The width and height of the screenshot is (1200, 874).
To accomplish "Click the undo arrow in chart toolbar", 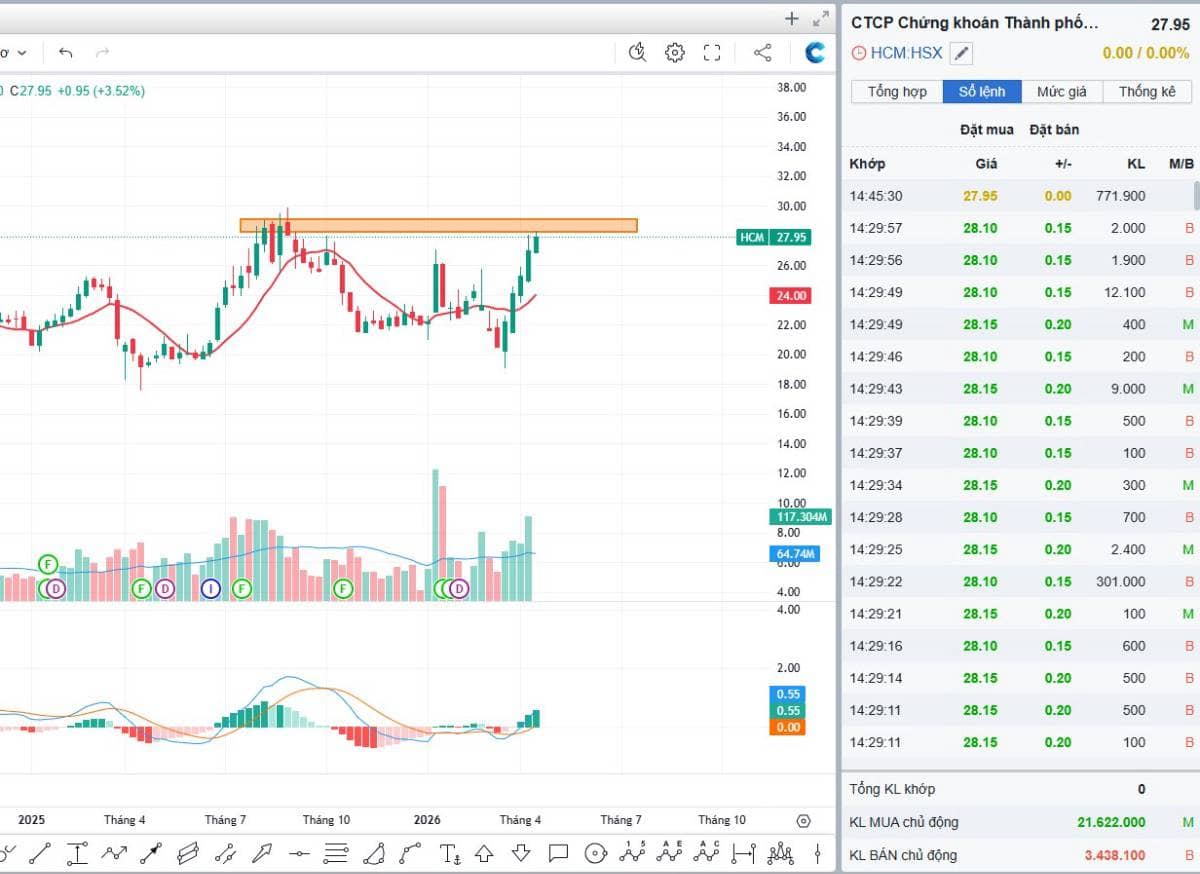I will coord(66,53).
